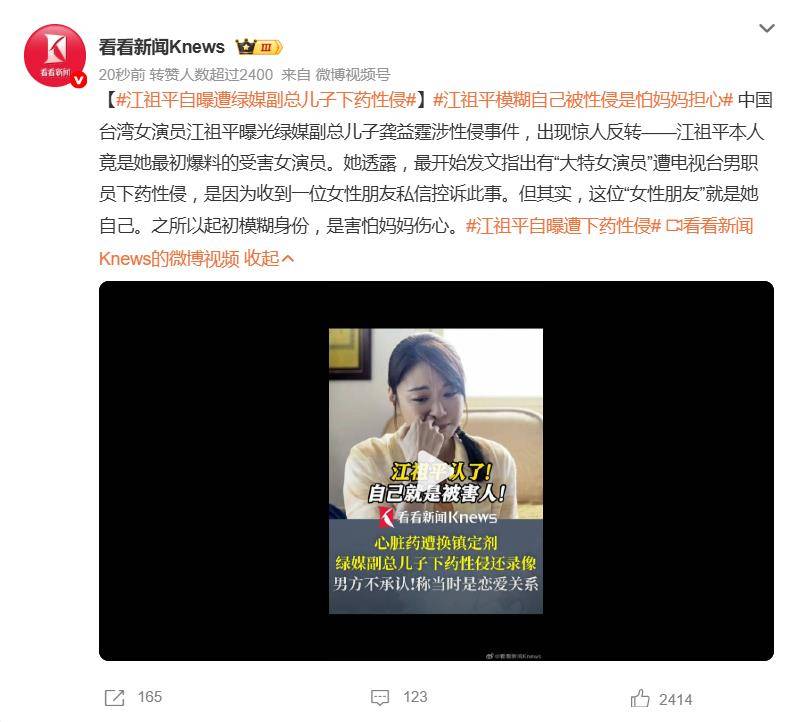Open hashtag 江祖平自曝遭下药性侵

coord(563,225)
